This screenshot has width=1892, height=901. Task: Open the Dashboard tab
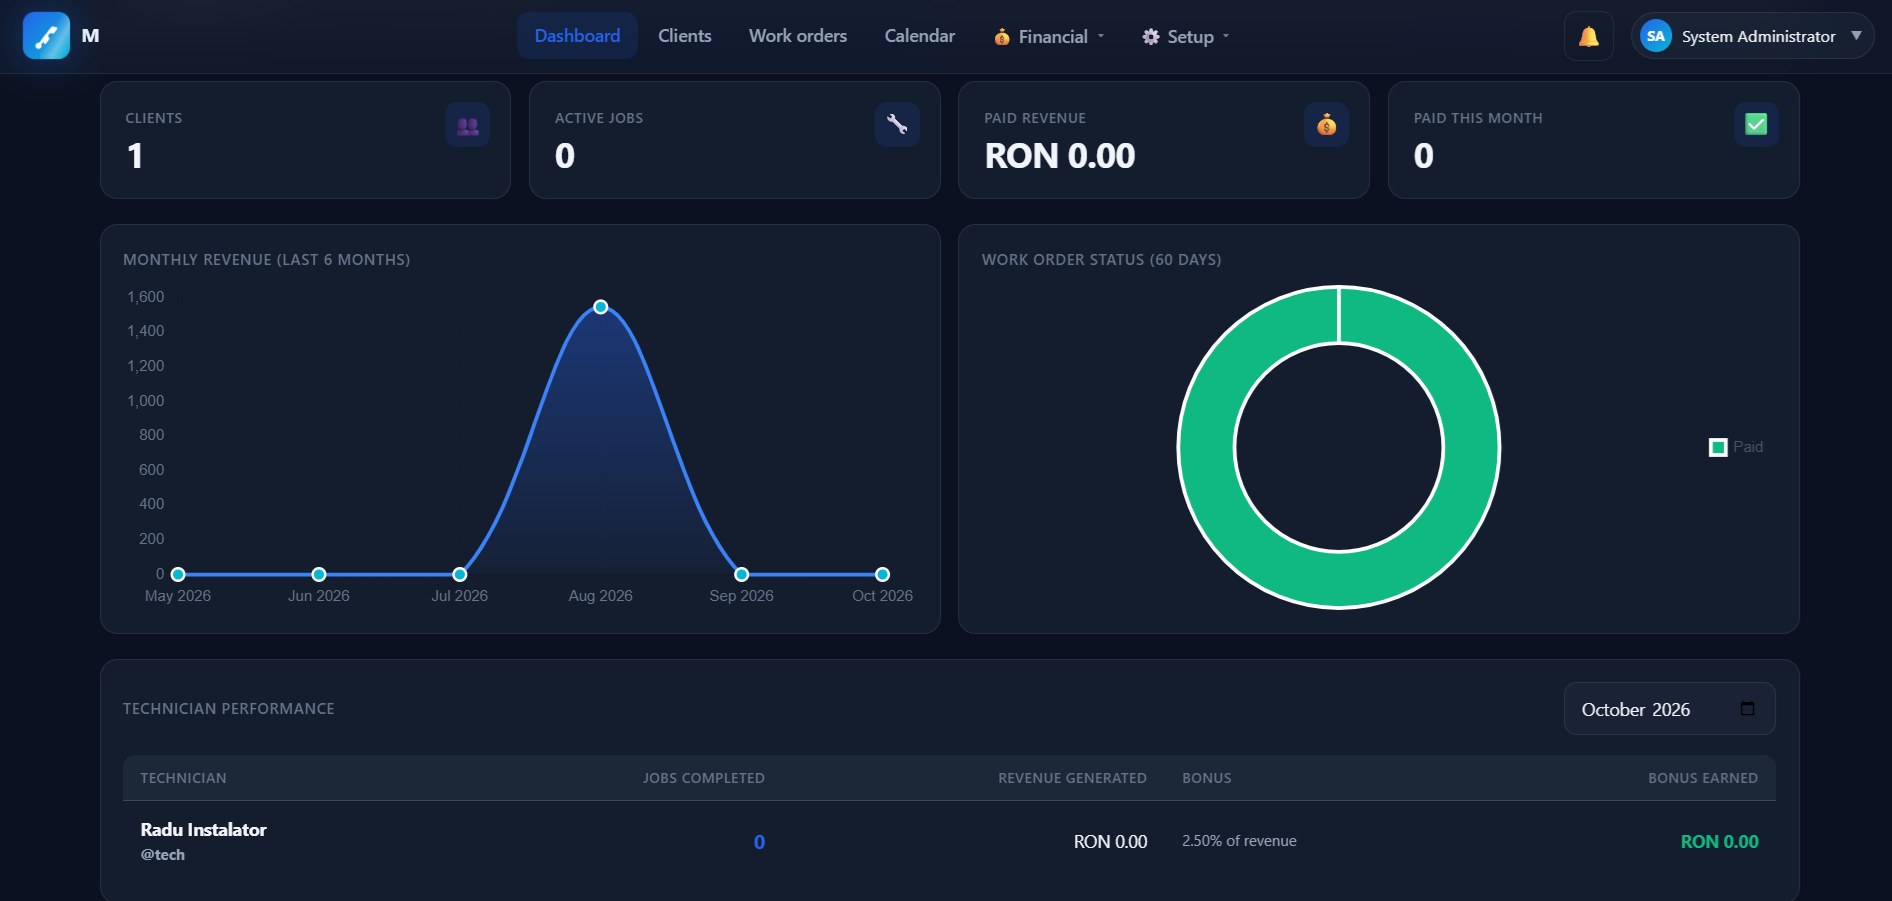[577, 36]
